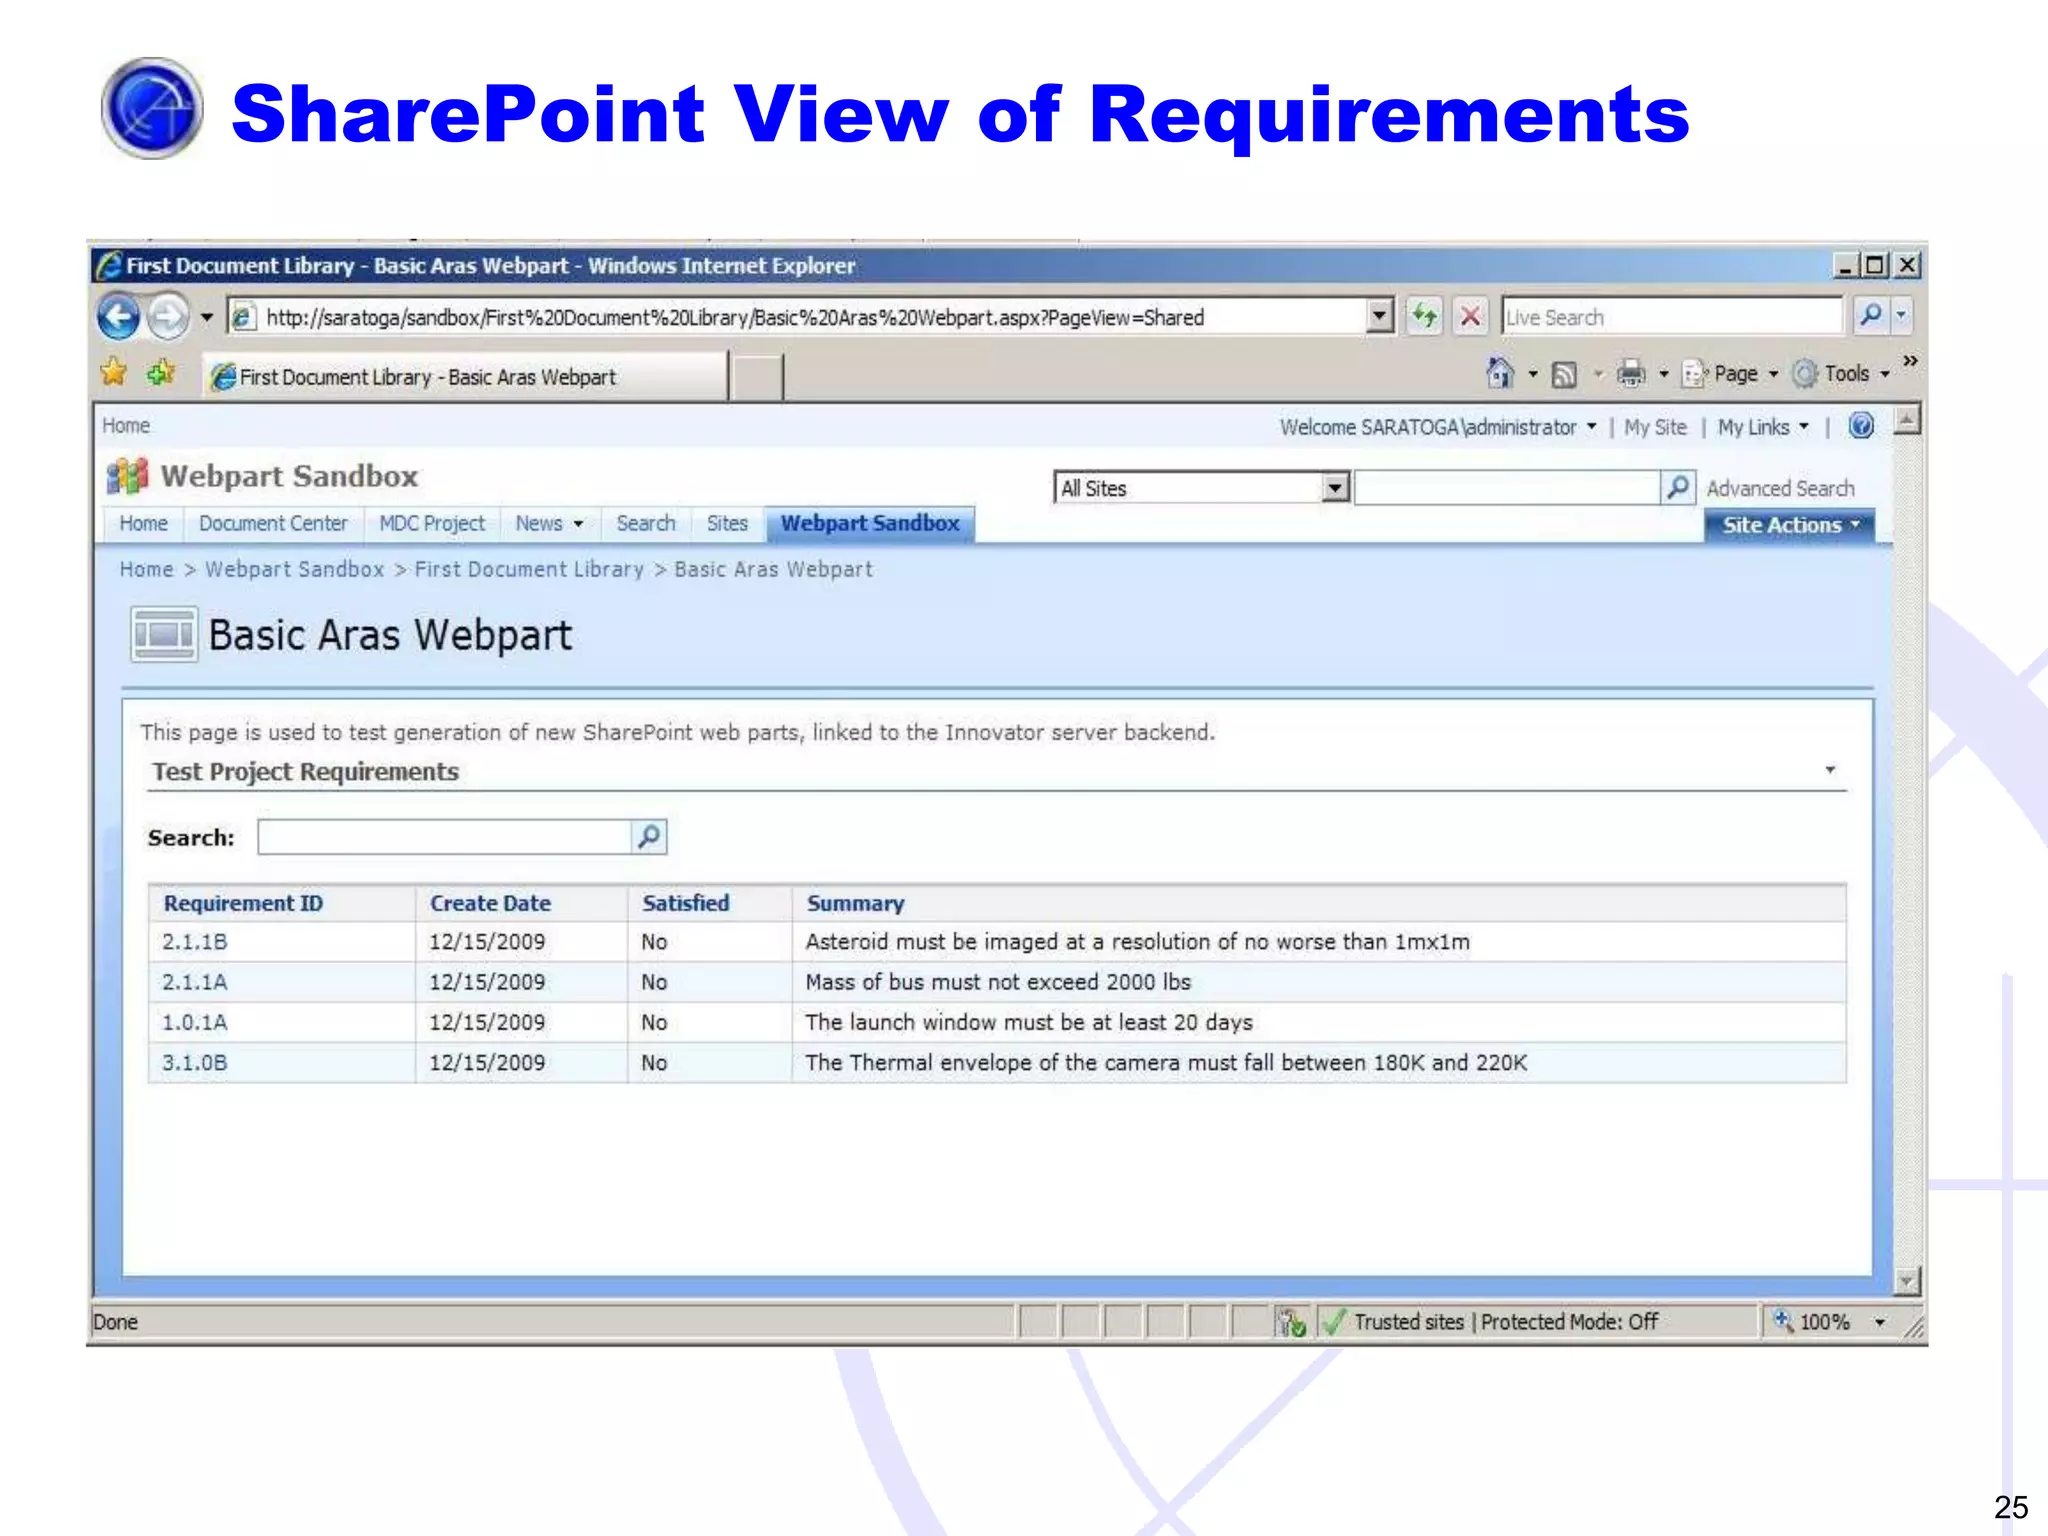The height and width of the screenshot is (1536, 2048).
Task: Select the Home navigation tab
Action: pyautogui.click(x=144, y=523)
